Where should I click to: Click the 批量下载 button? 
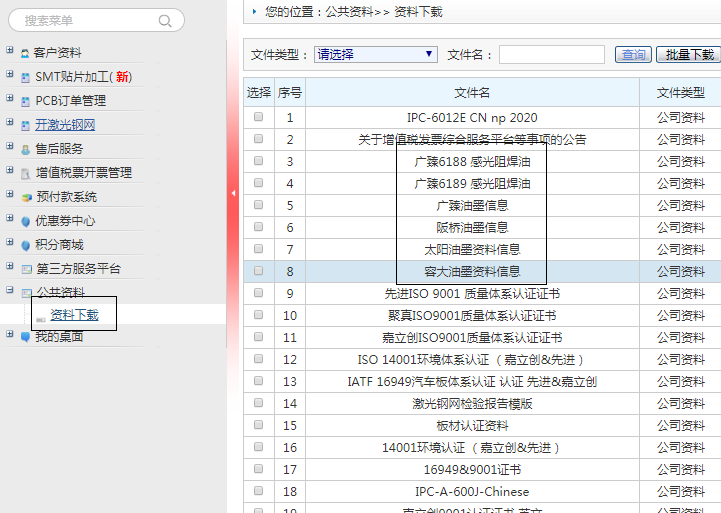[x=690, y=55]
